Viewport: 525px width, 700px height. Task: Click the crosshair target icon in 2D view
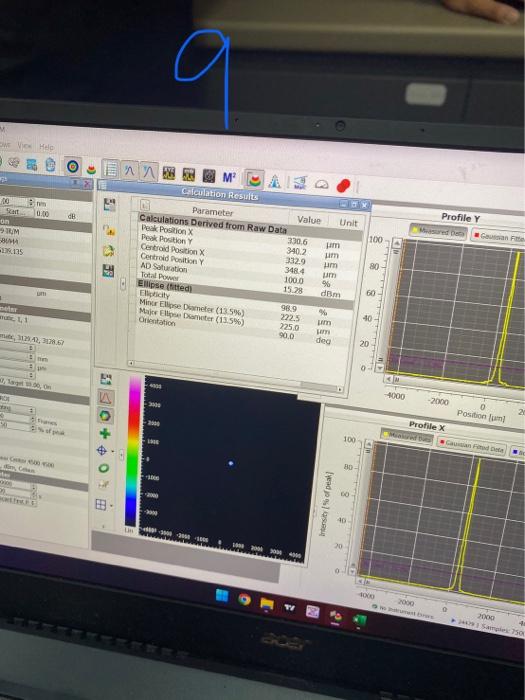[102, 450]
